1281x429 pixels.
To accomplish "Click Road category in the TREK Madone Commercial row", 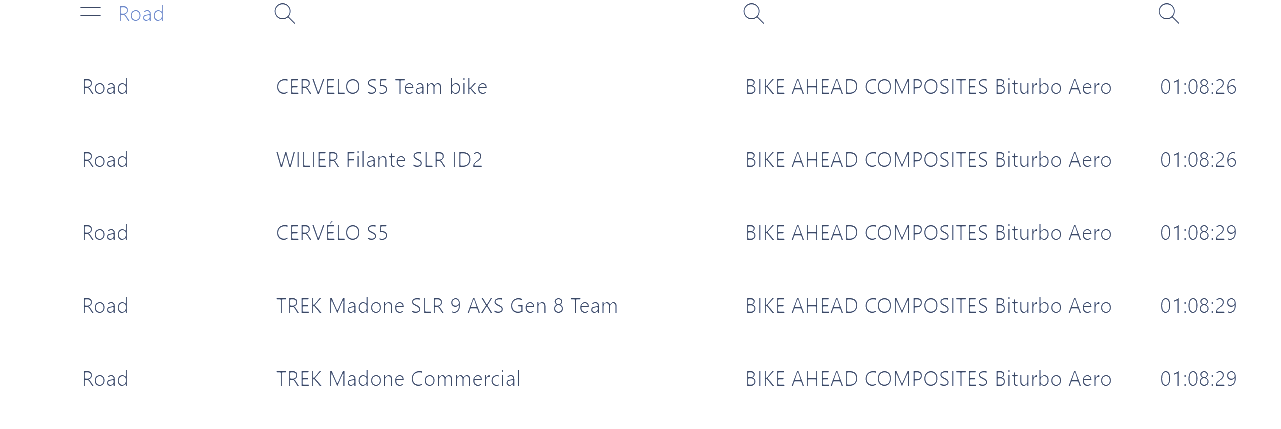I will 105,379.
